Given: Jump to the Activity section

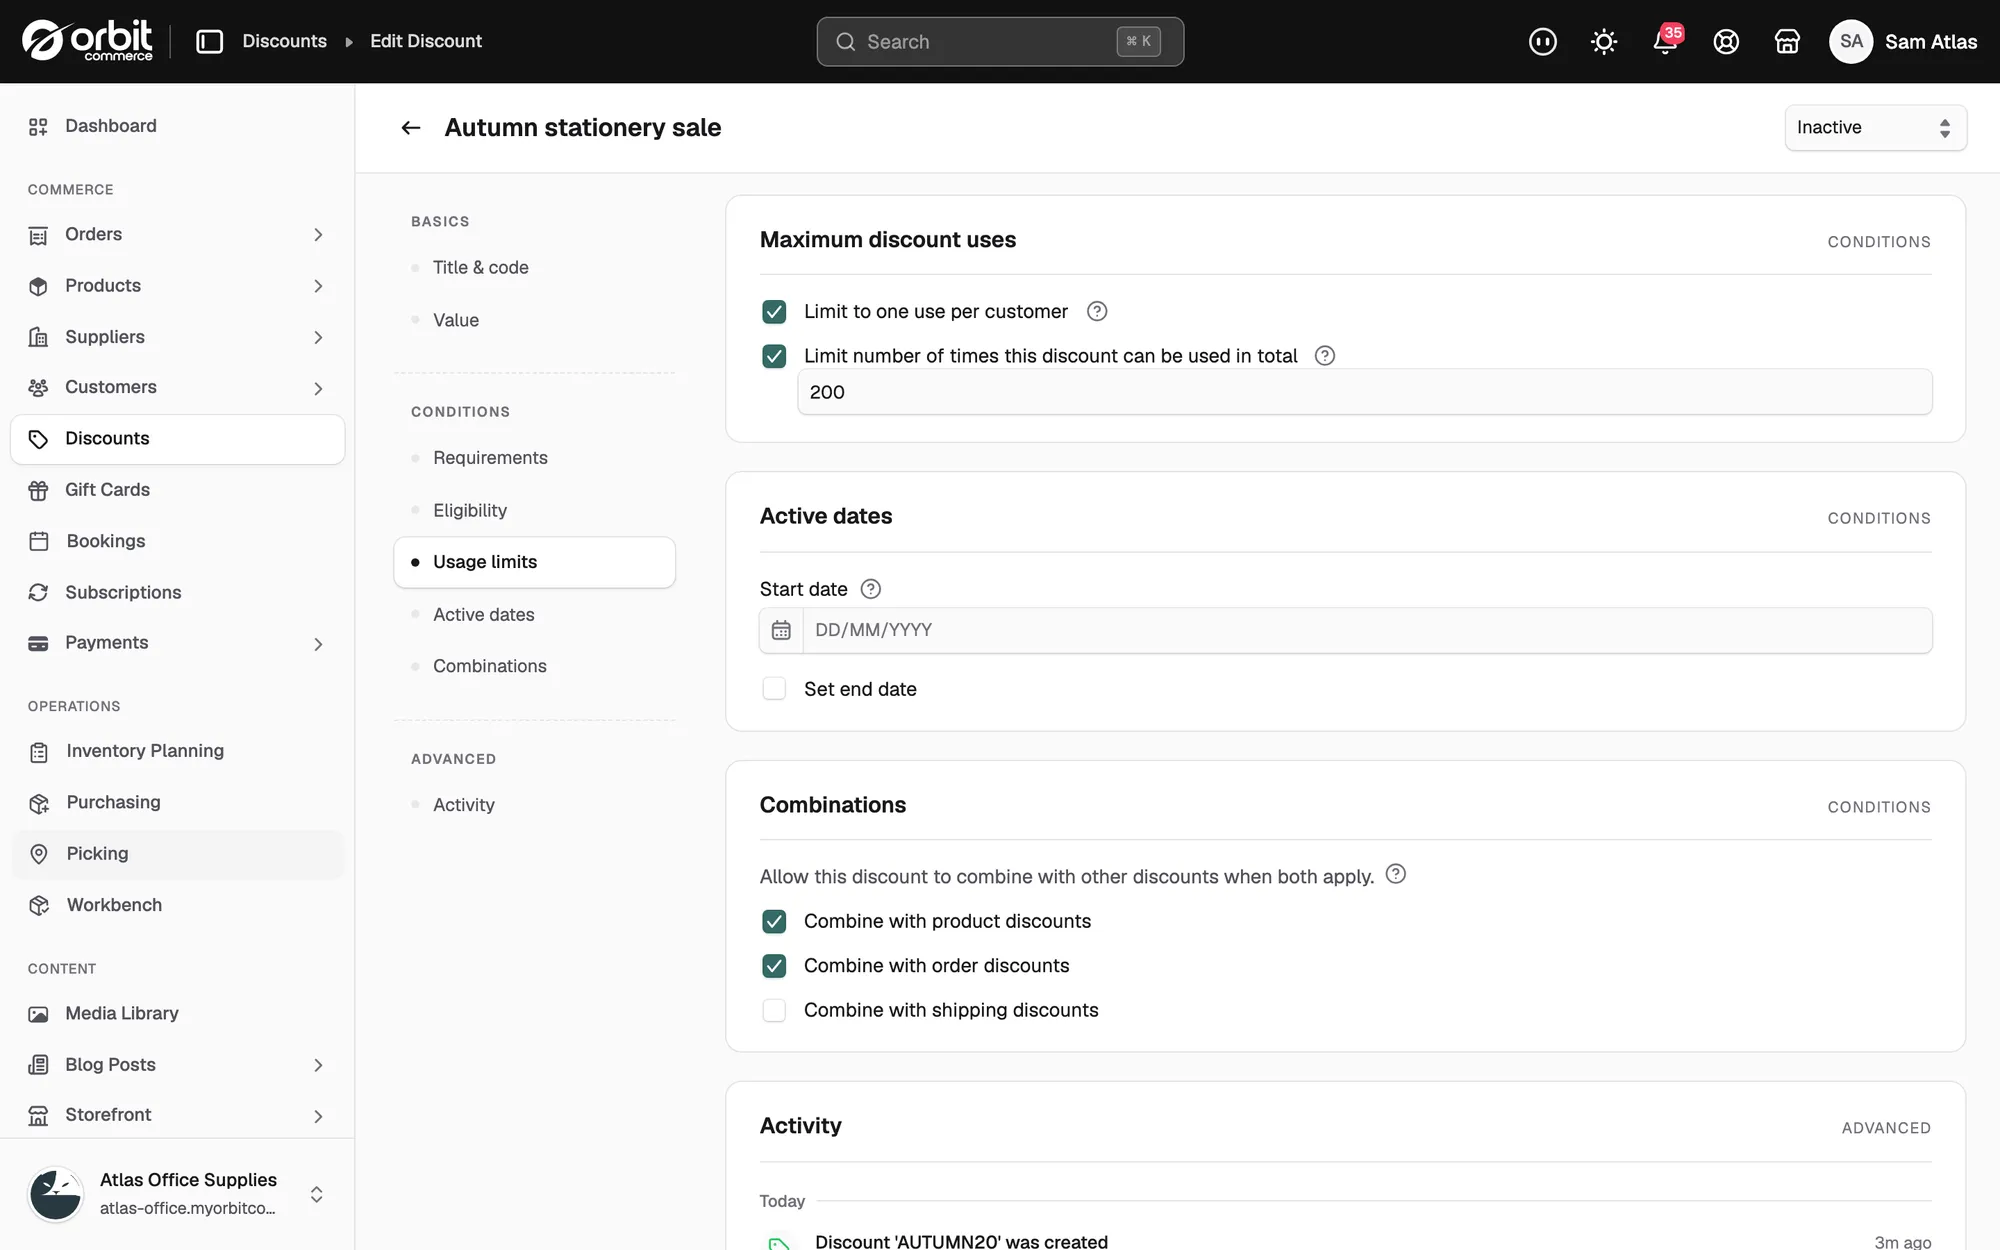Looking at the screenshot, I should [464, 805].
